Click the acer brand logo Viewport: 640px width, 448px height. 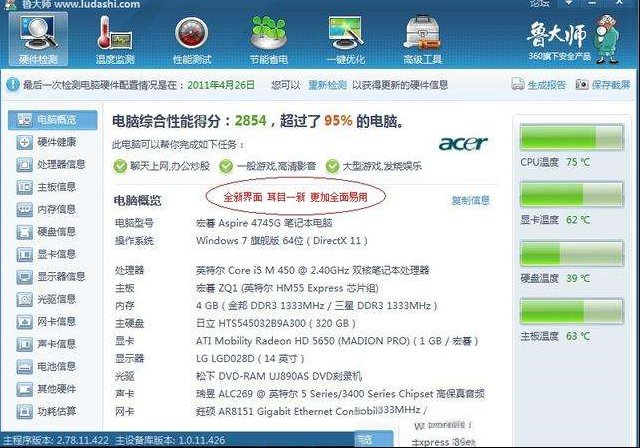click(x=463, y=143)
